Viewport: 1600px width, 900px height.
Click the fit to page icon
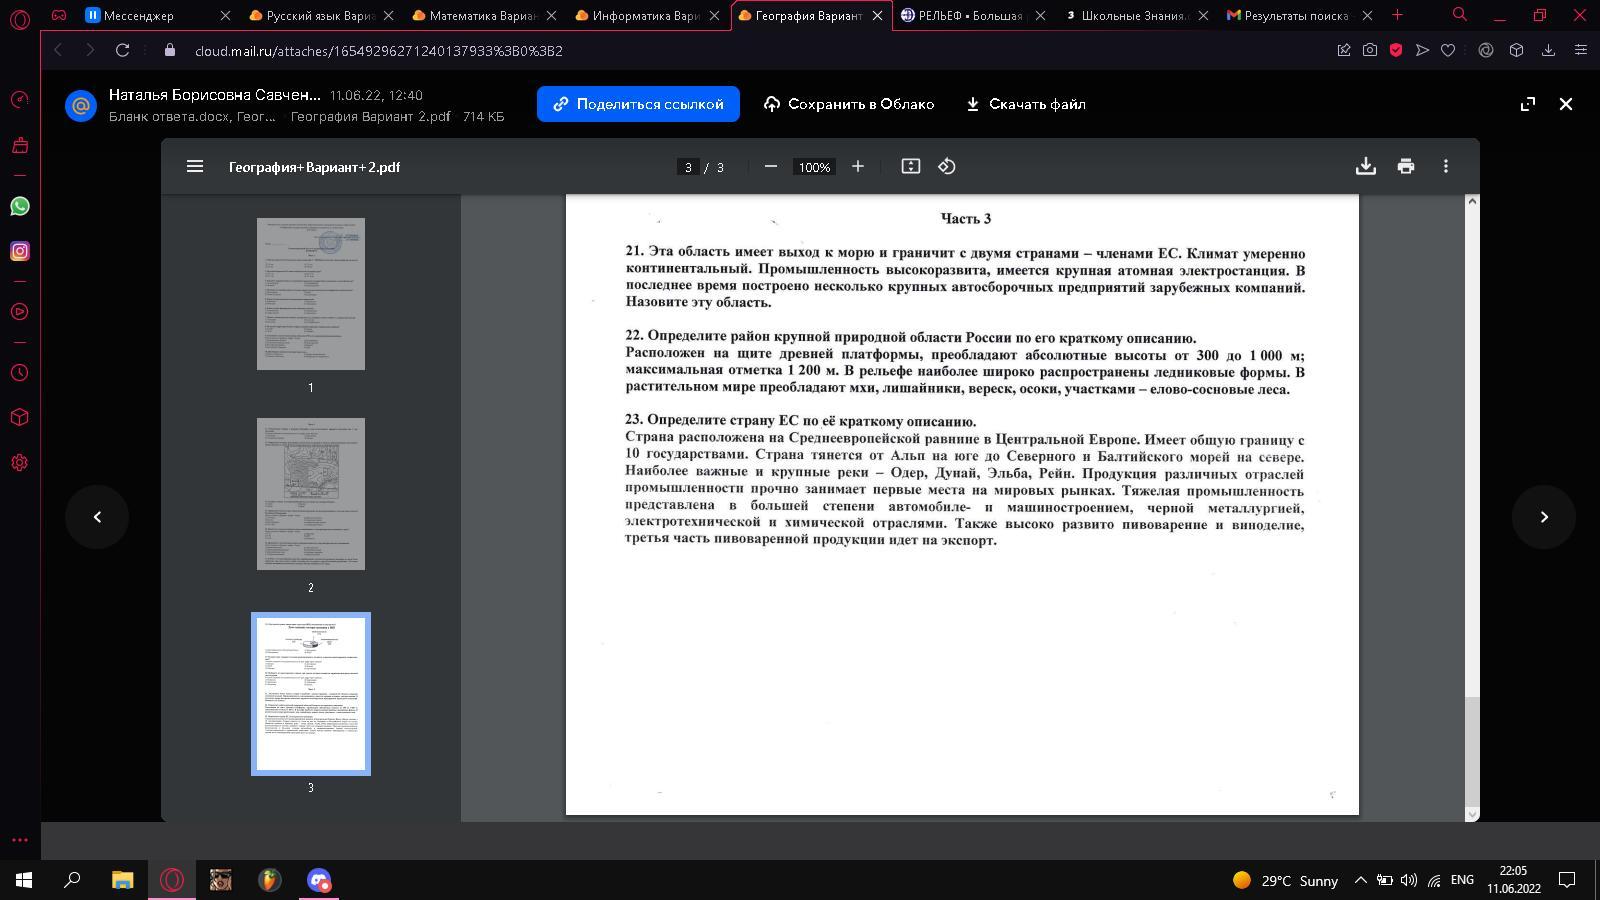pyautogui.click(x=911, y=167)
